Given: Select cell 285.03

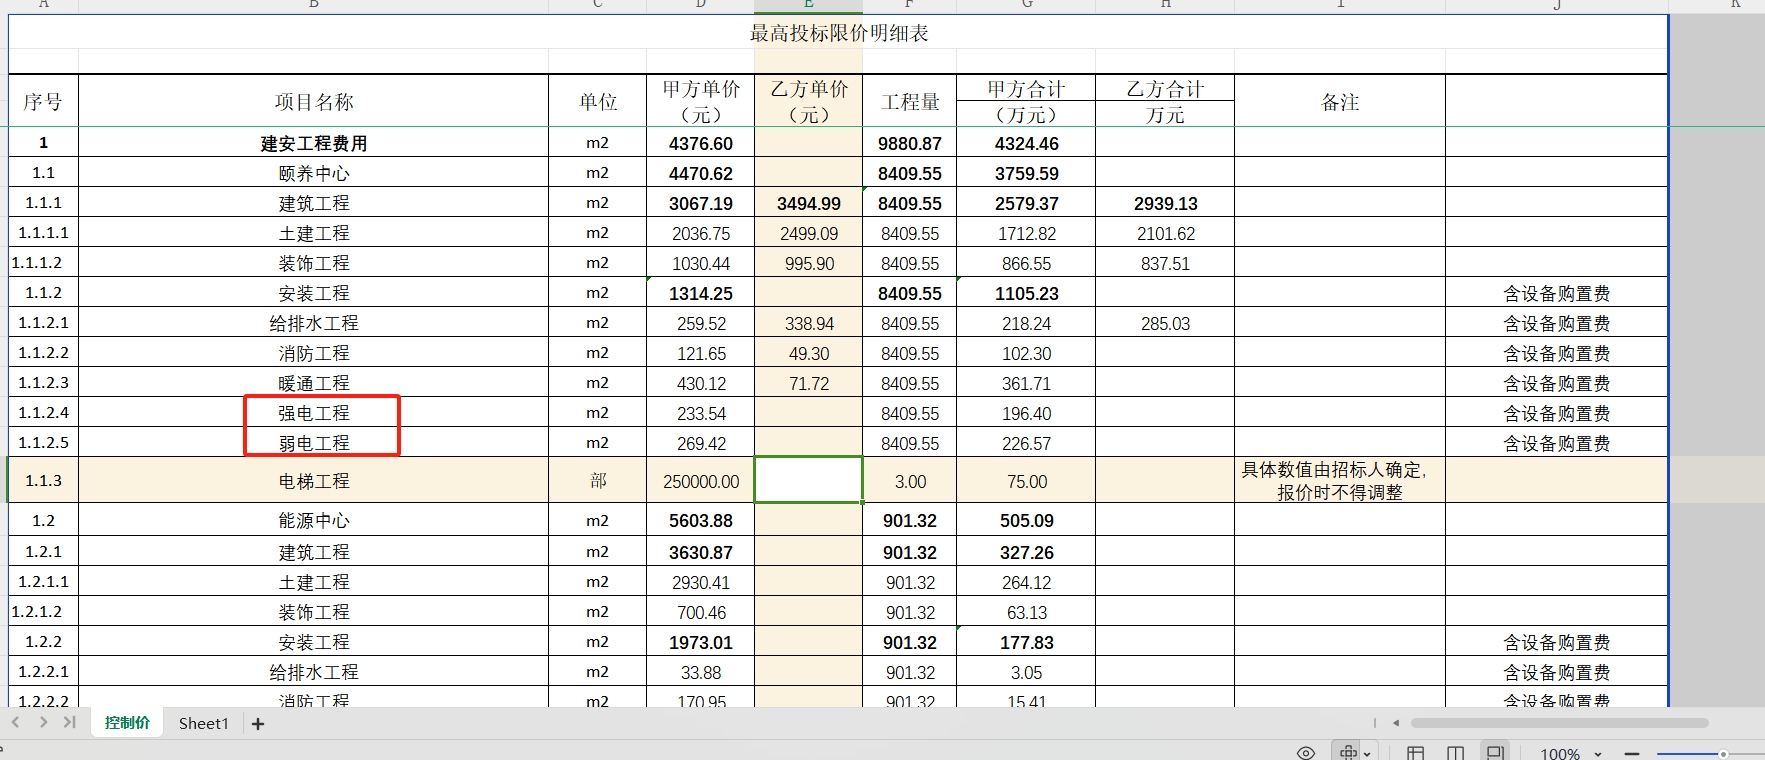Looking at the screenshot, I should pos(1165,323).
